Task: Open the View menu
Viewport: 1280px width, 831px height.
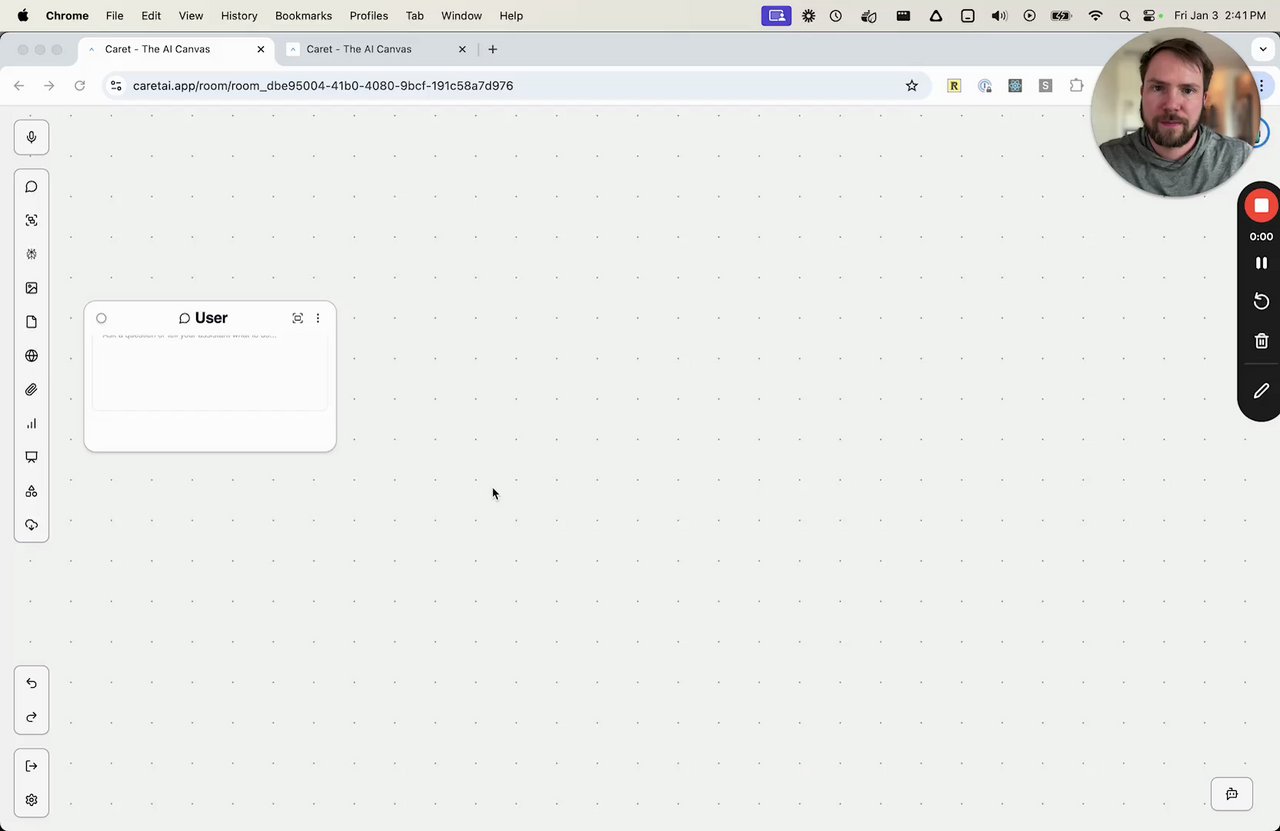Action: pyautogui.click(x=191, y=16)
